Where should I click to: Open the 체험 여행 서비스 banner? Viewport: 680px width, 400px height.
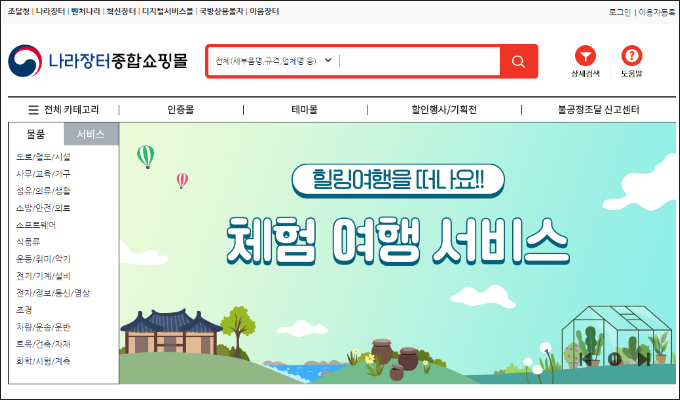[398, 253]
